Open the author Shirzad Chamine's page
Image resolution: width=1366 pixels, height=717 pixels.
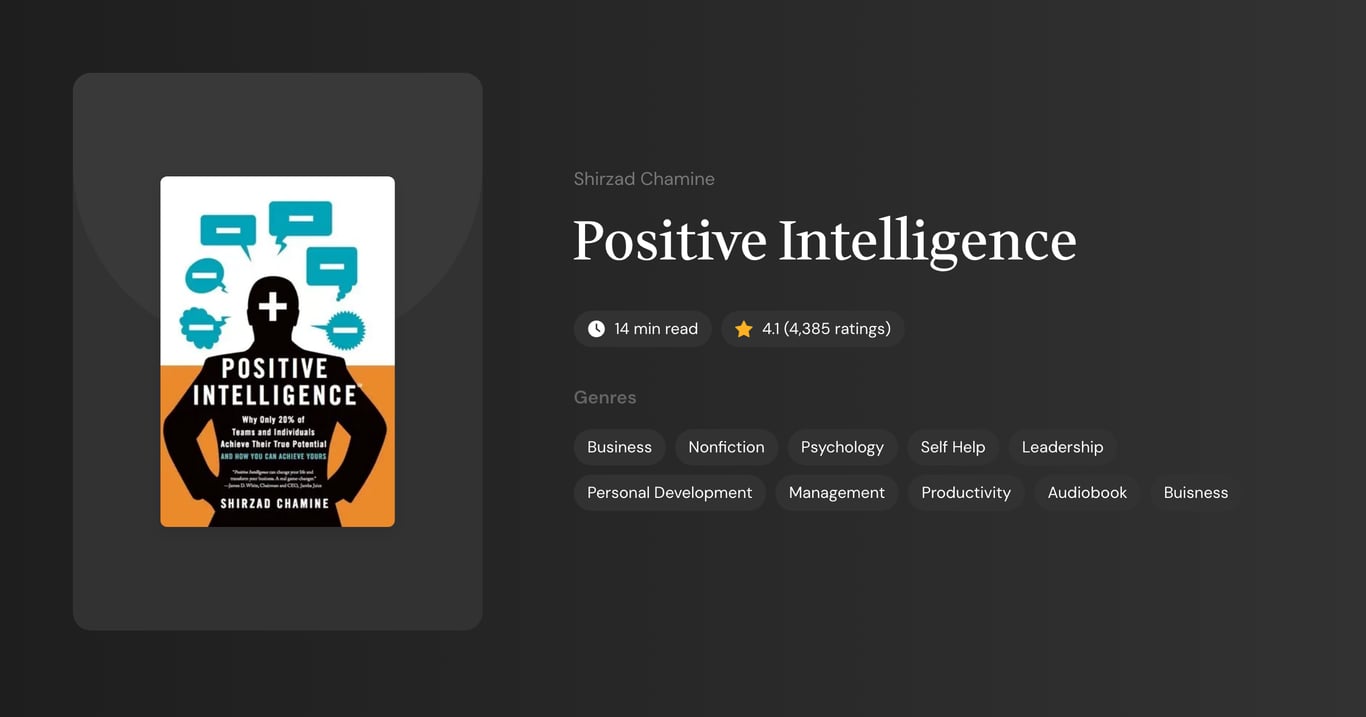(x=644, y=178)
